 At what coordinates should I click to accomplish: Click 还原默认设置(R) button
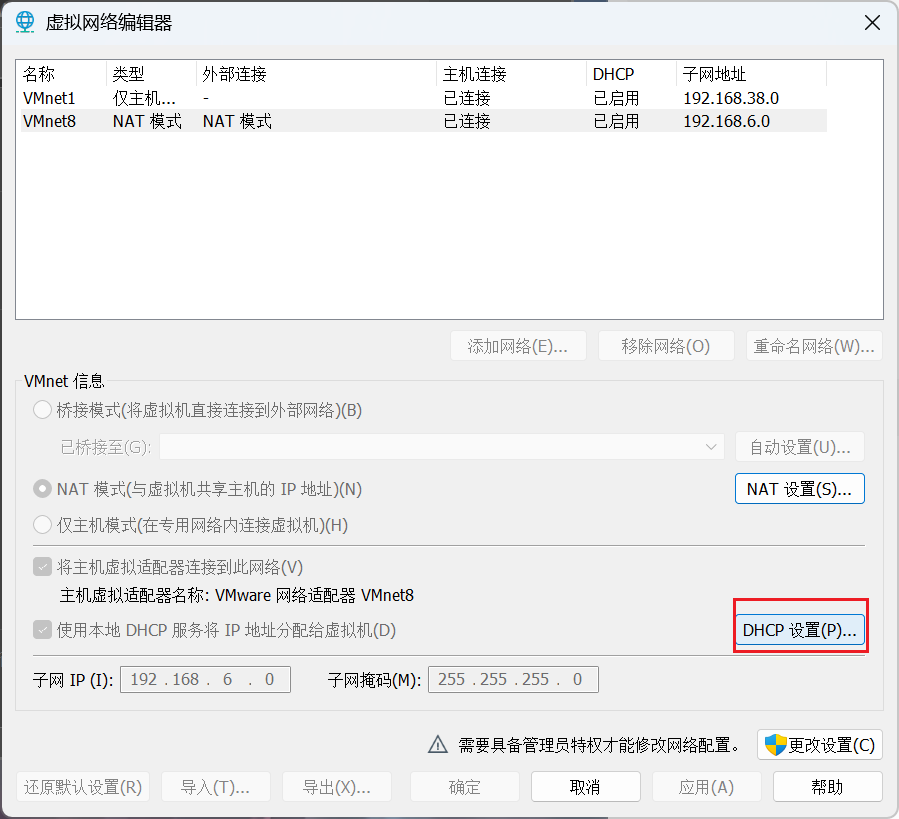pos(83,787)
